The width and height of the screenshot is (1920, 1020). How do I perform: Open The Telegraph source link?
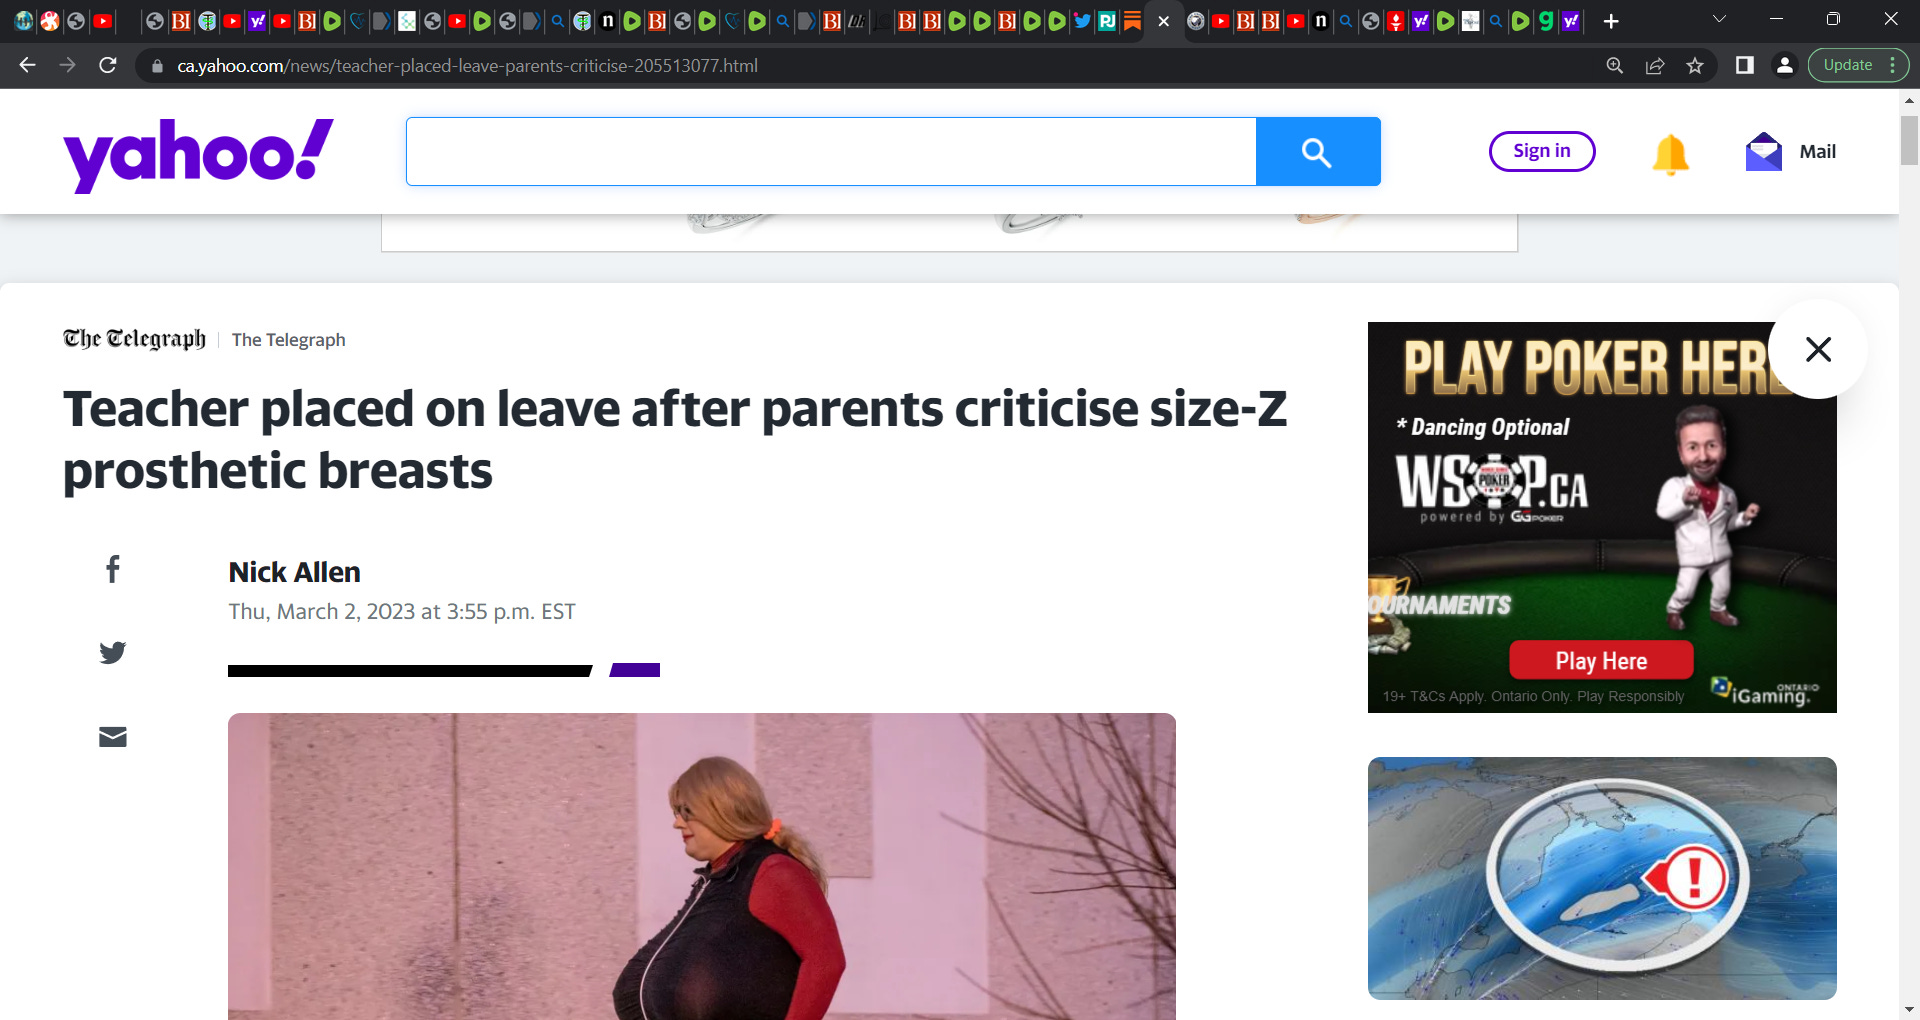(x=288, y=340)
